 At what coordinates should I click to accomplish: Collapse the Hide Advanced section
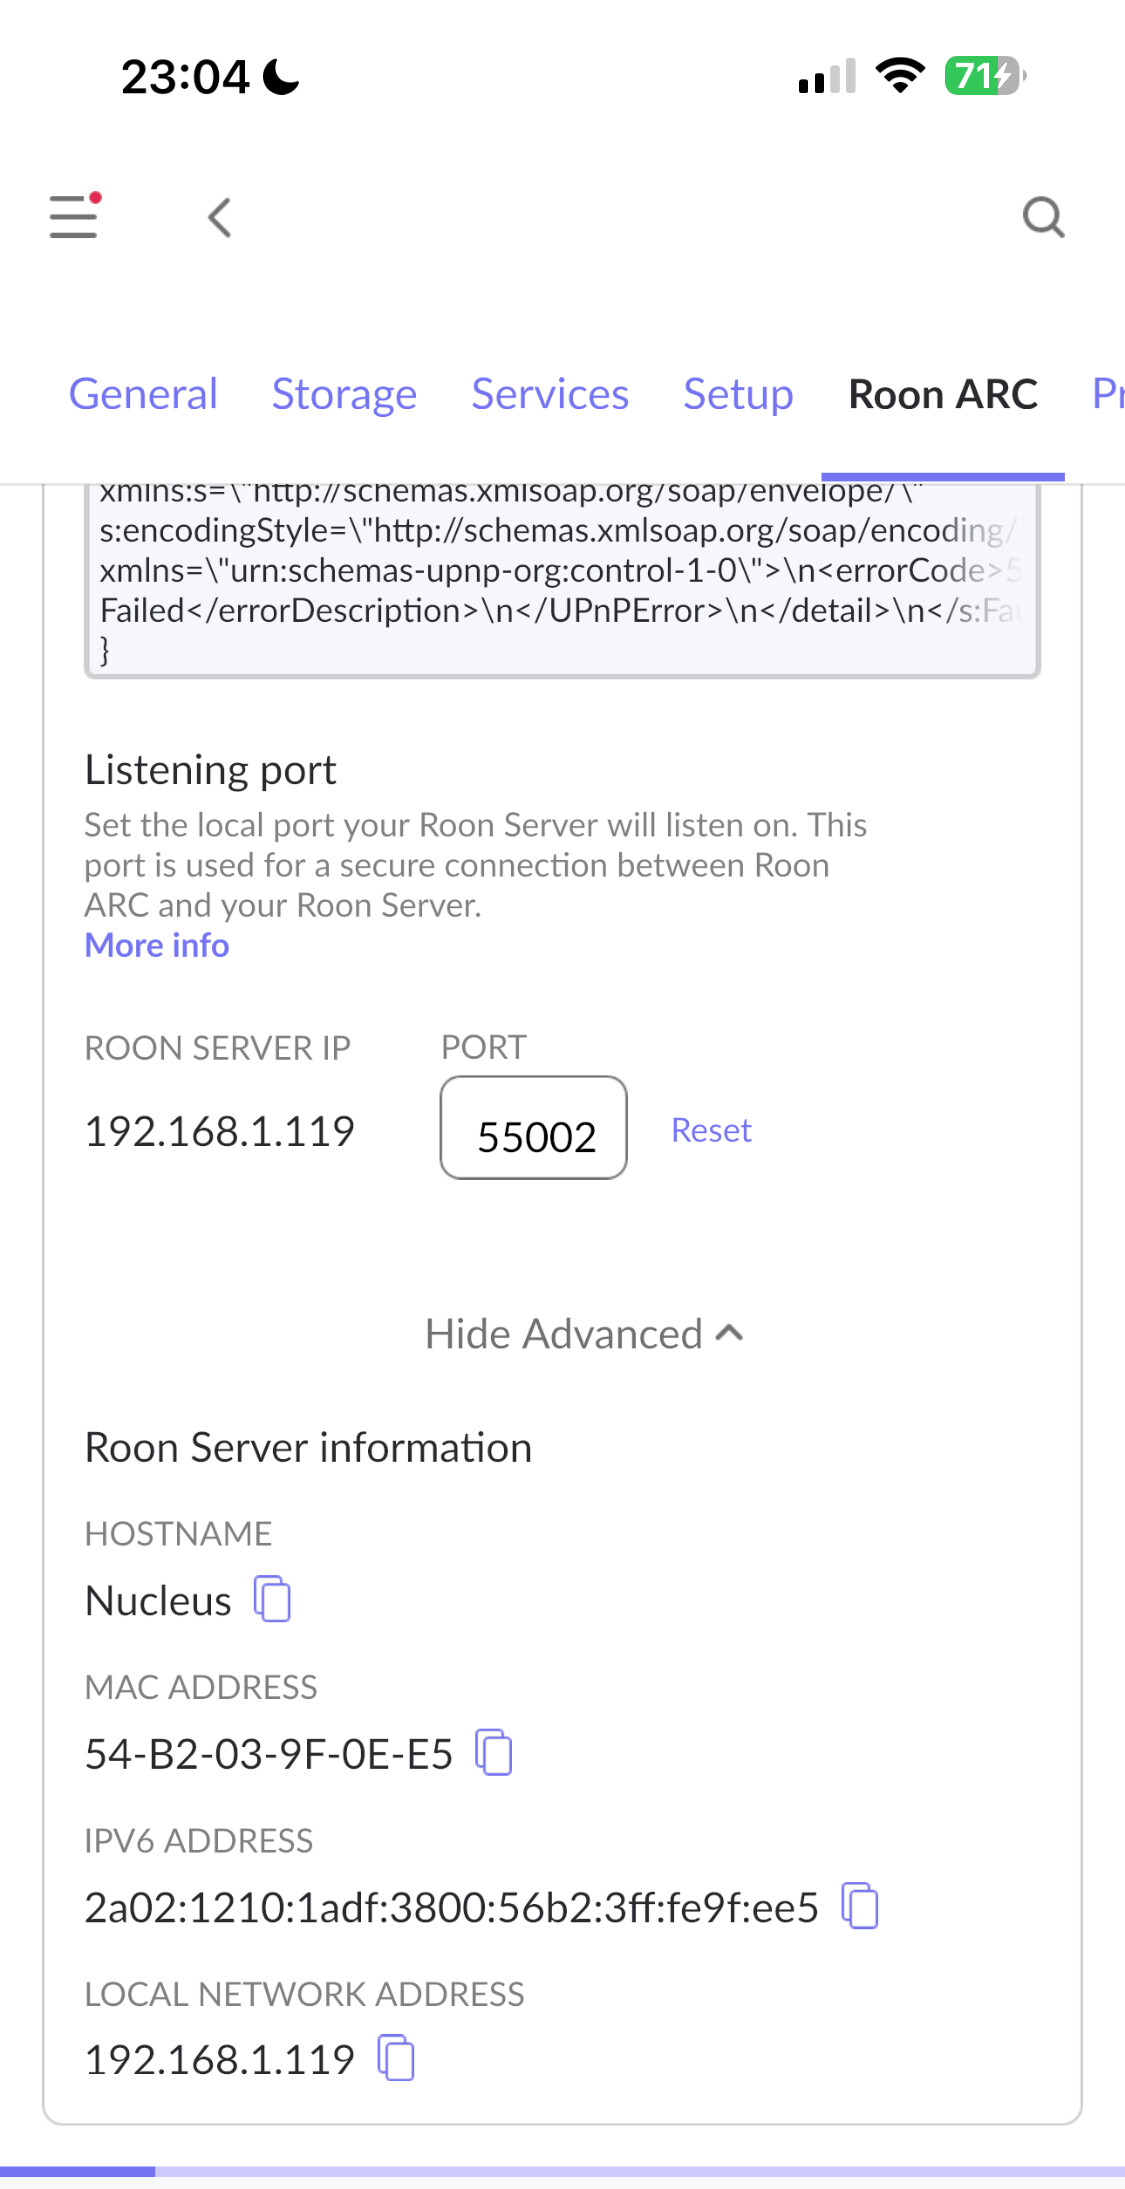(x=584, y=1334)
